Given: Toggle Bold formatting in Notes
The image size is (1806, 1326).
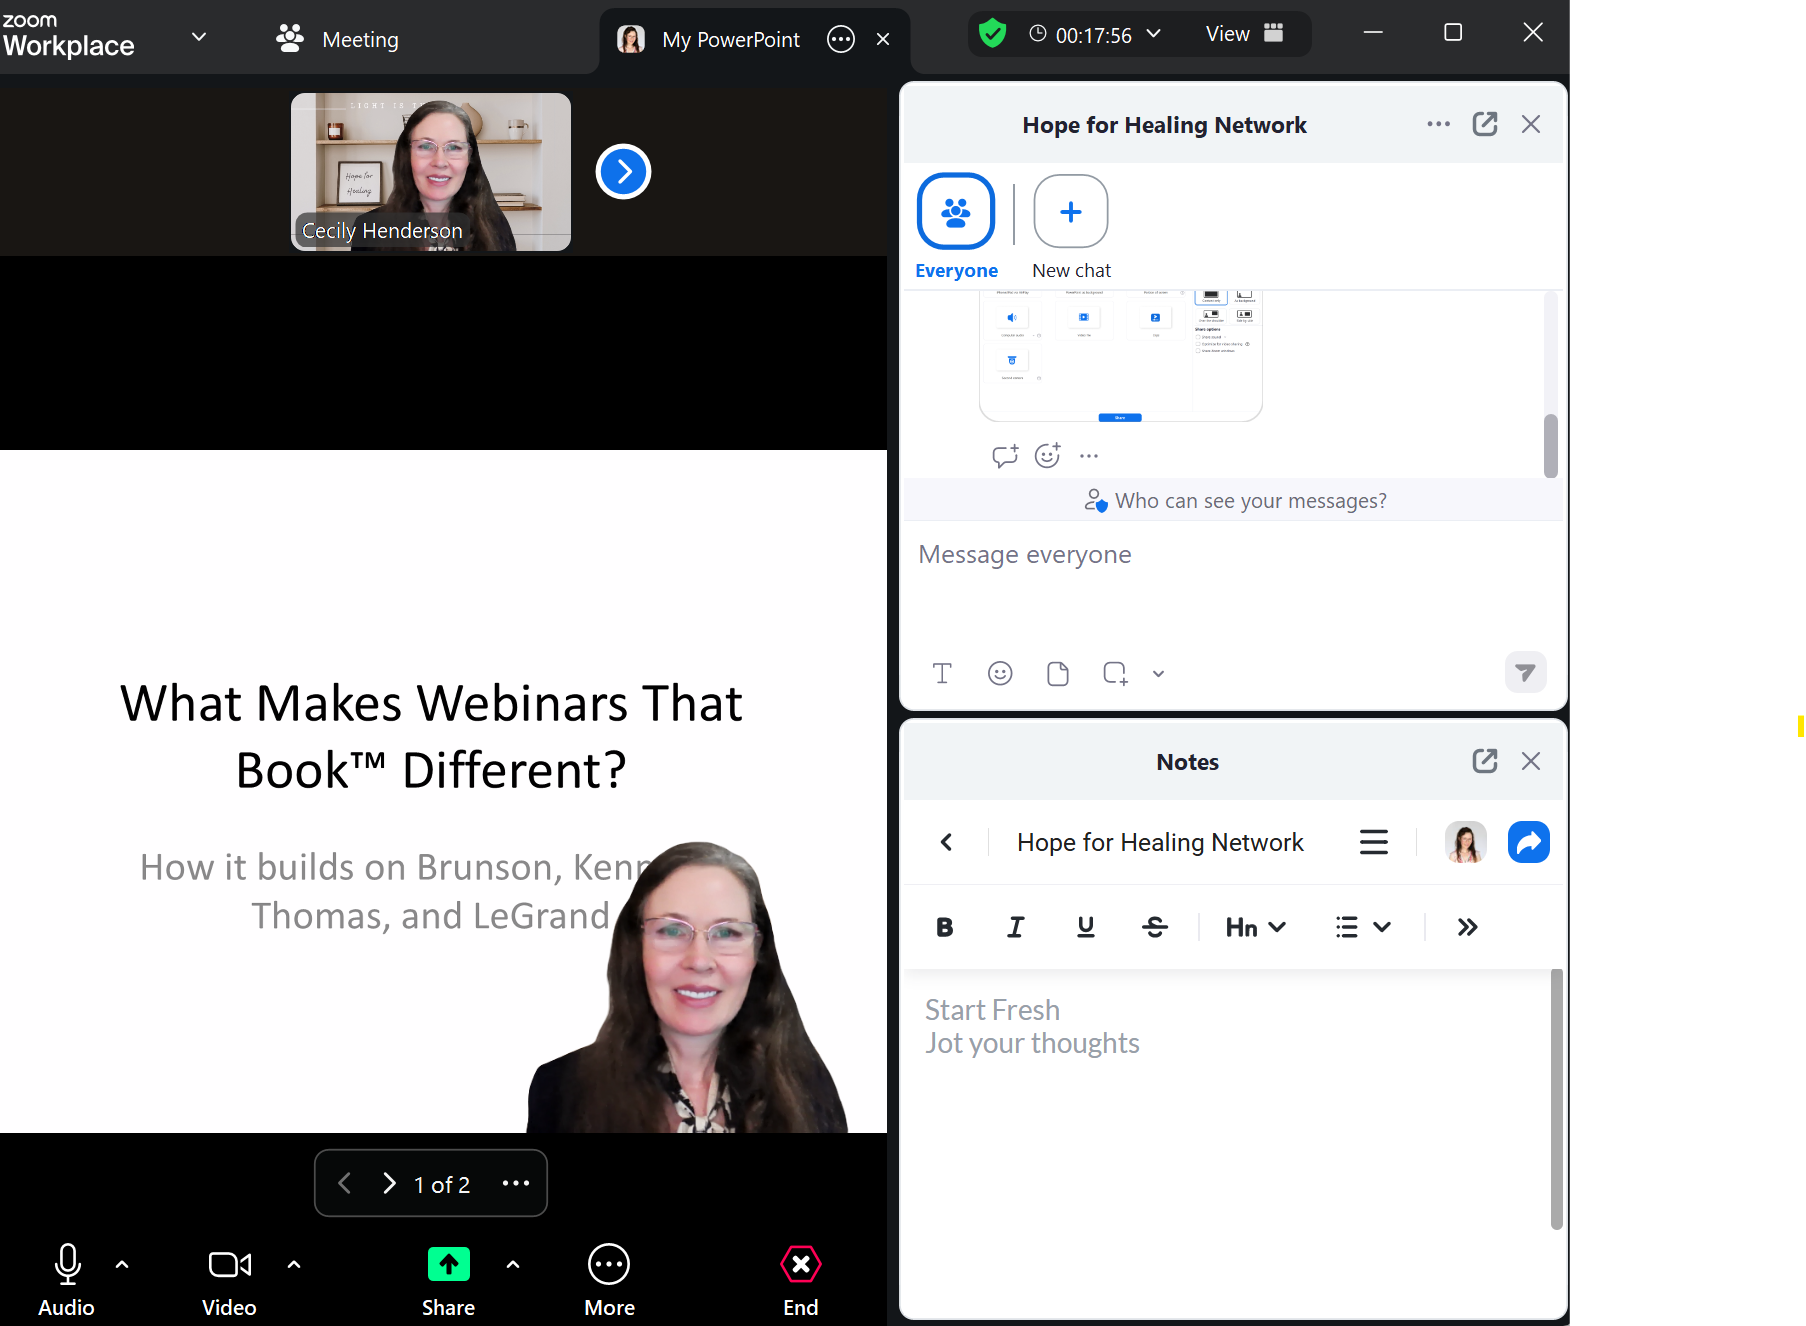Looking at the screenshot, I should (944, 927).
